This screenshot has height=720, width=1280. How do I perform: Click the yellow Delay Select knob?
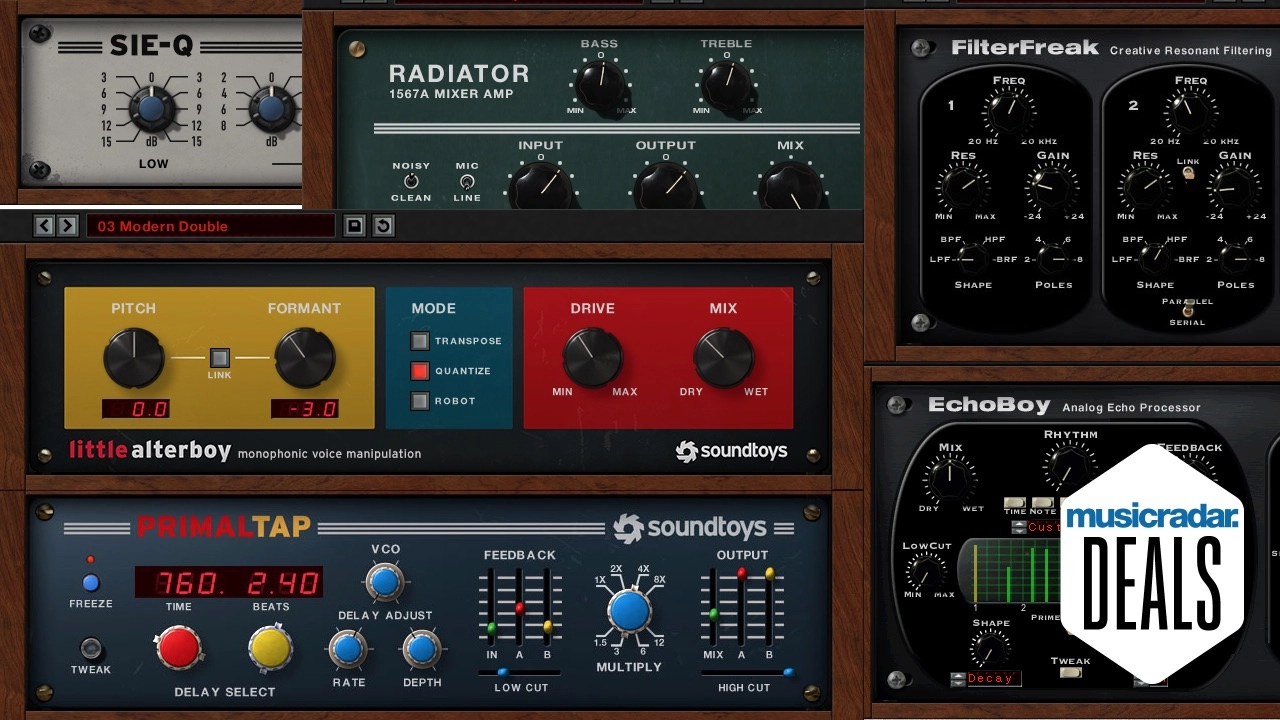(x=270, y=648)
